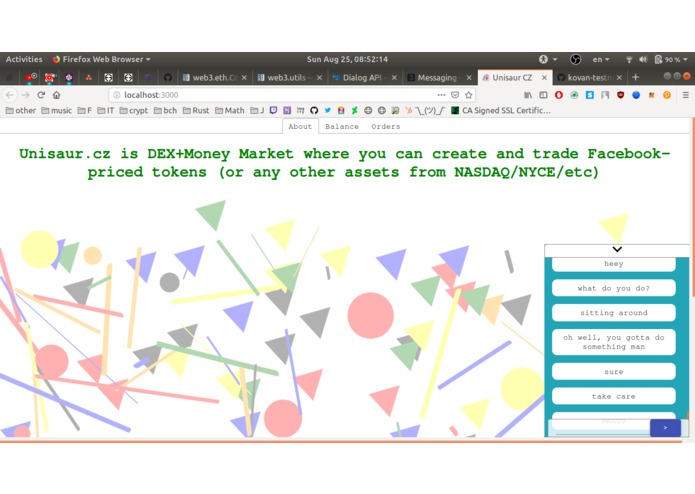This screenshot has width=695, height=494.
Task: Open Twitter bookmark icon in bookmarks toolbar
Action: (x=328, y=110)
